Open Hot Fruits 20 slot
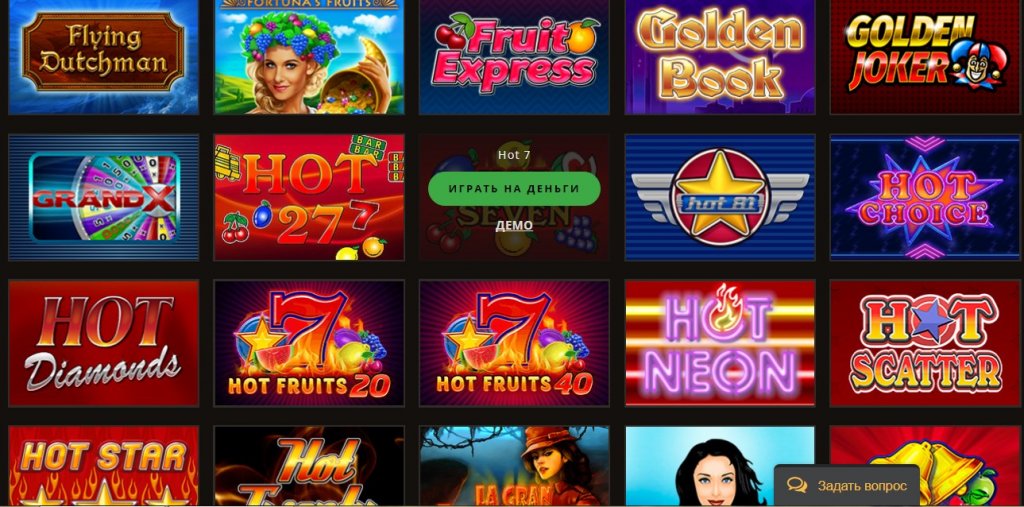Viewport: 1024px width, 507px height. click(x=309, y=343)
